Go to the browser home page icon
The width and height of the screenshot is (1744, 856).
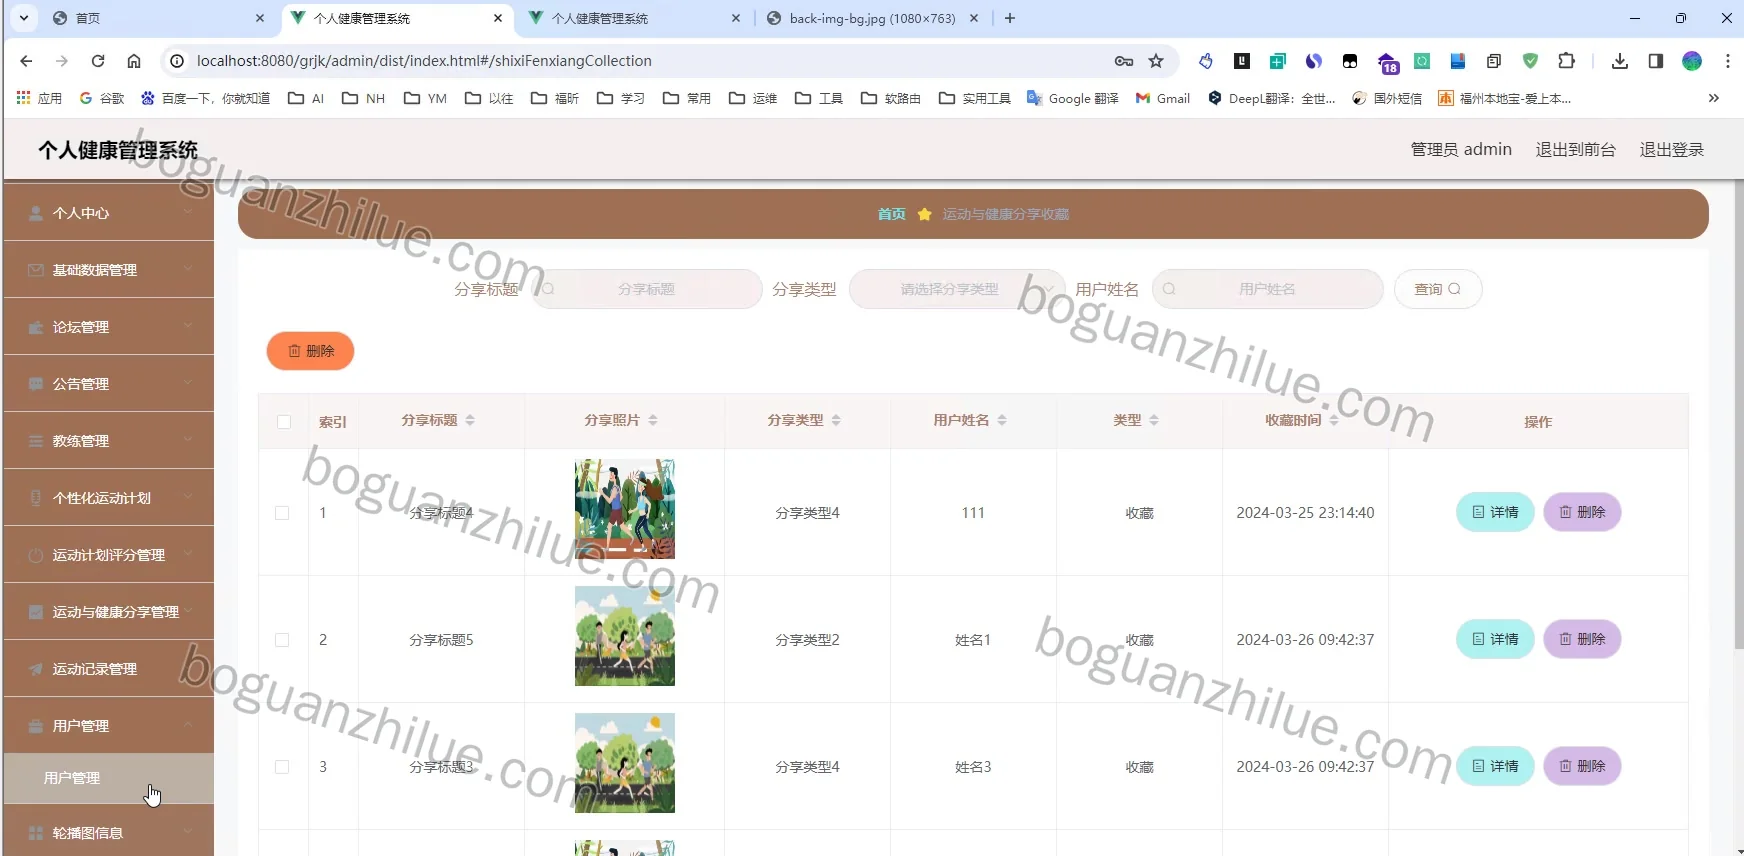(134, 61)
